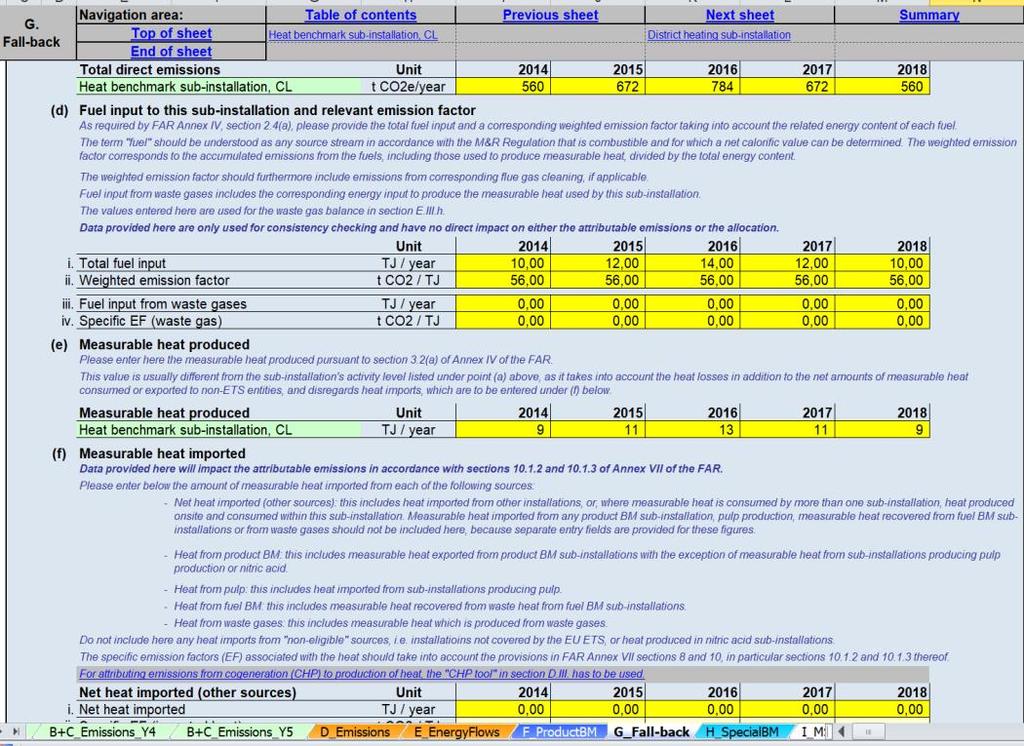Click the section (f) Measurable heat imported heading
This screenshot has width=1024, height=746.
coord(162,453)
